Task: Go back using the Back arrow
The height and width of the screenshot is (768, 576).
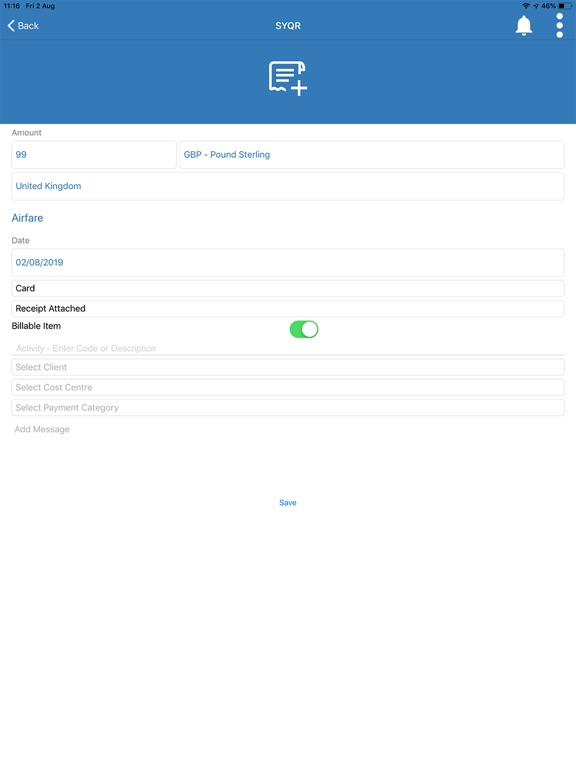Action: pos(23,26)
